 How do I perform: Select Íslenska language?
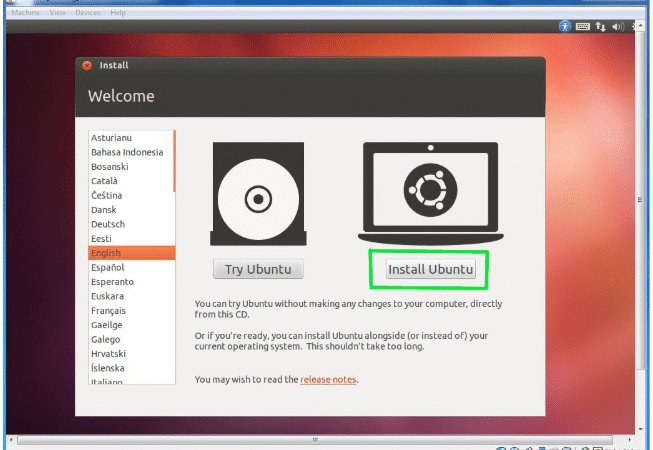click(x=131, y=368)
